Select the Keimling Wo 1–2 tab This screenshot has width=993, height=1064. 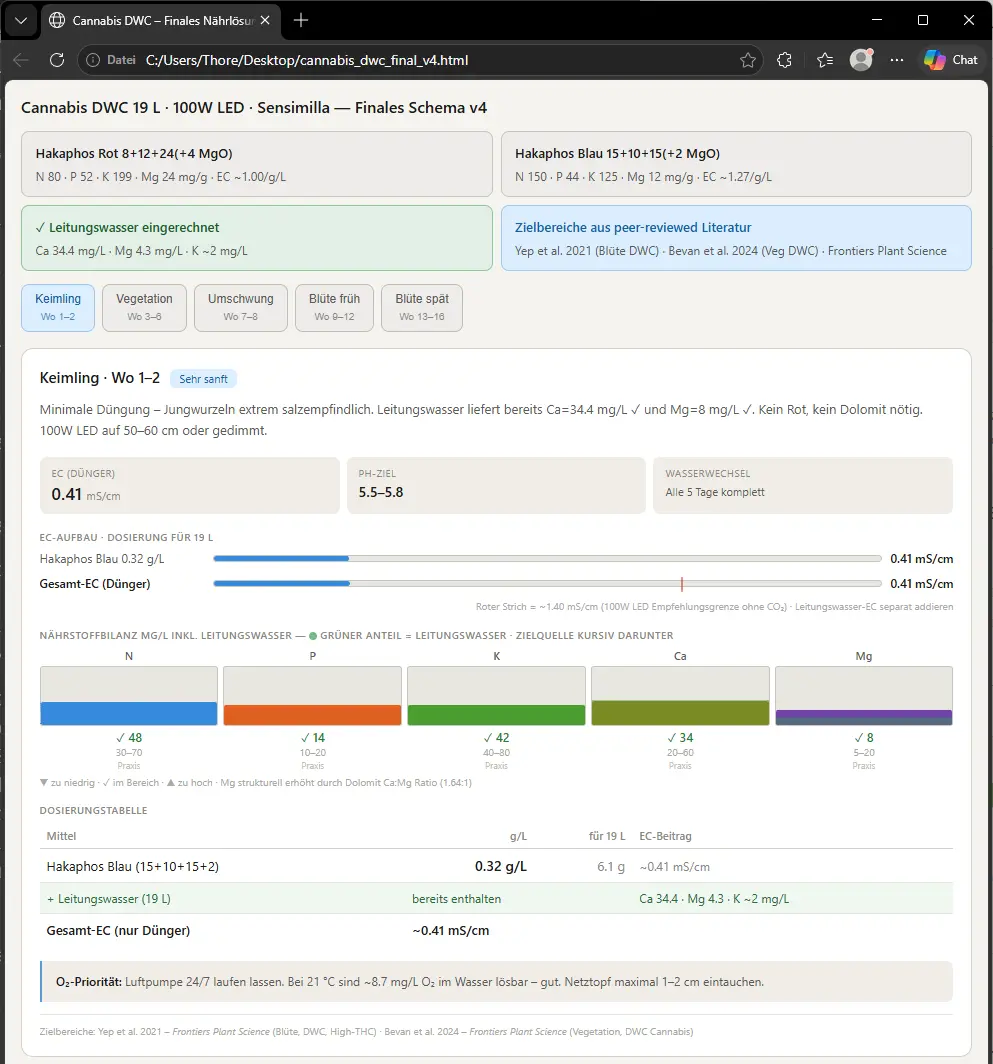coord(58,307)
